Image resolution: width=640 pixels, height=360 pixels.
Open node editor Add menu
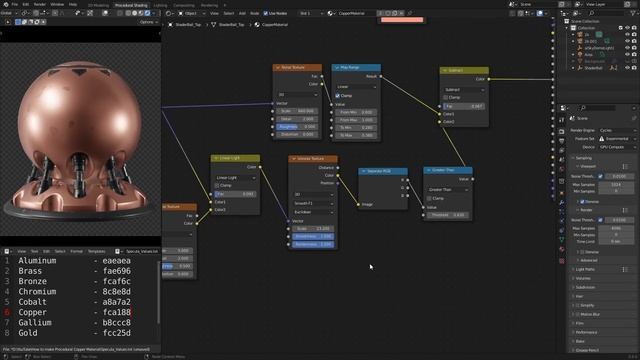click(x=242, y=13)
